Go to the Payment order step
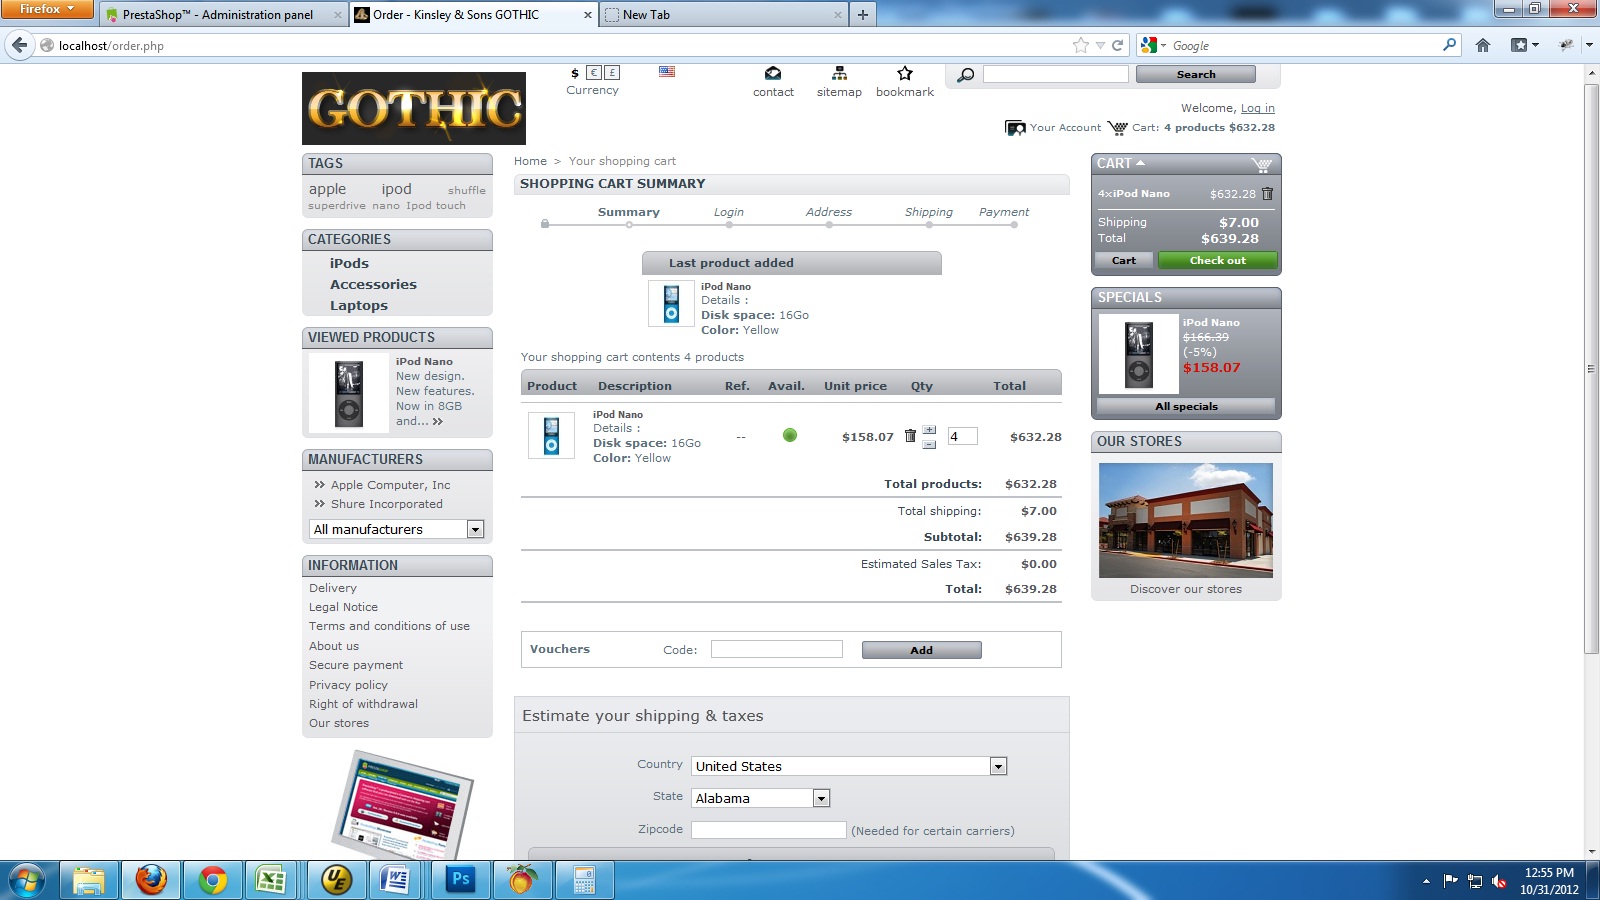This screenshot has width=1600, height=900. (1004, 212)
